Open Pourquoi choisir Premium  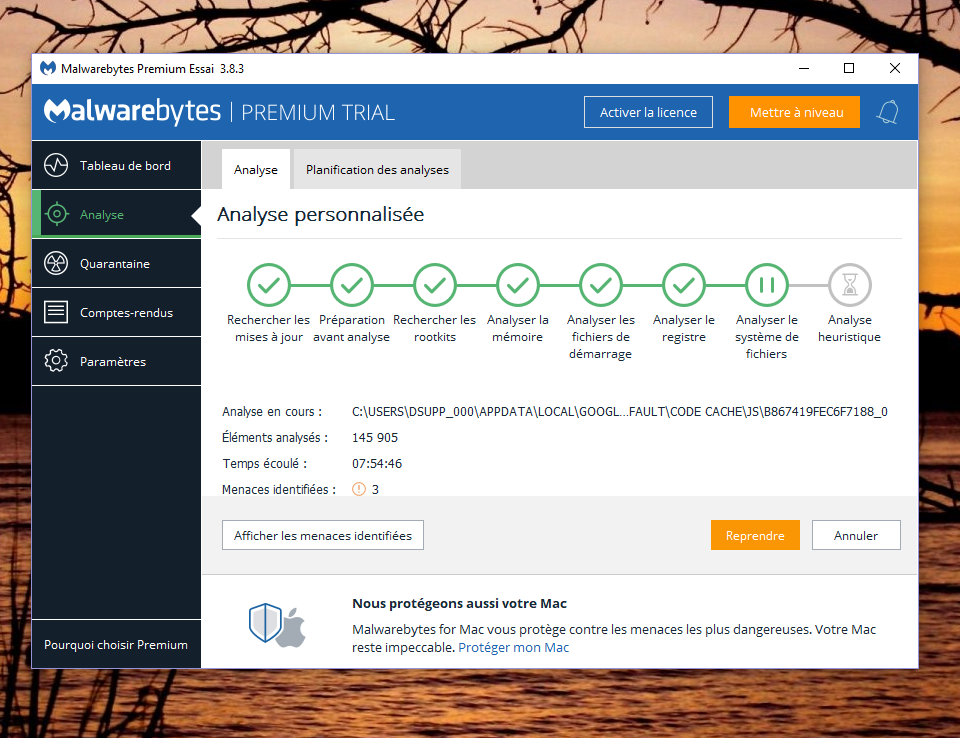116,644
